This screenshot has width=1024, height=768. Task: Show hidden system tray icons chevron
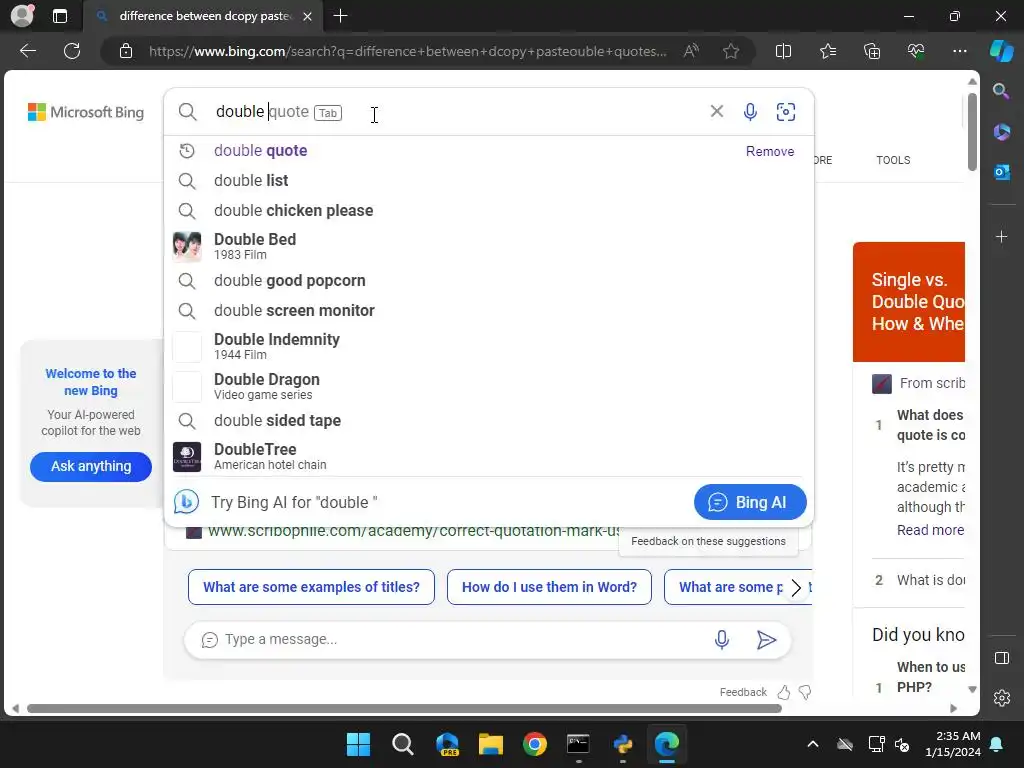[812, 744]
